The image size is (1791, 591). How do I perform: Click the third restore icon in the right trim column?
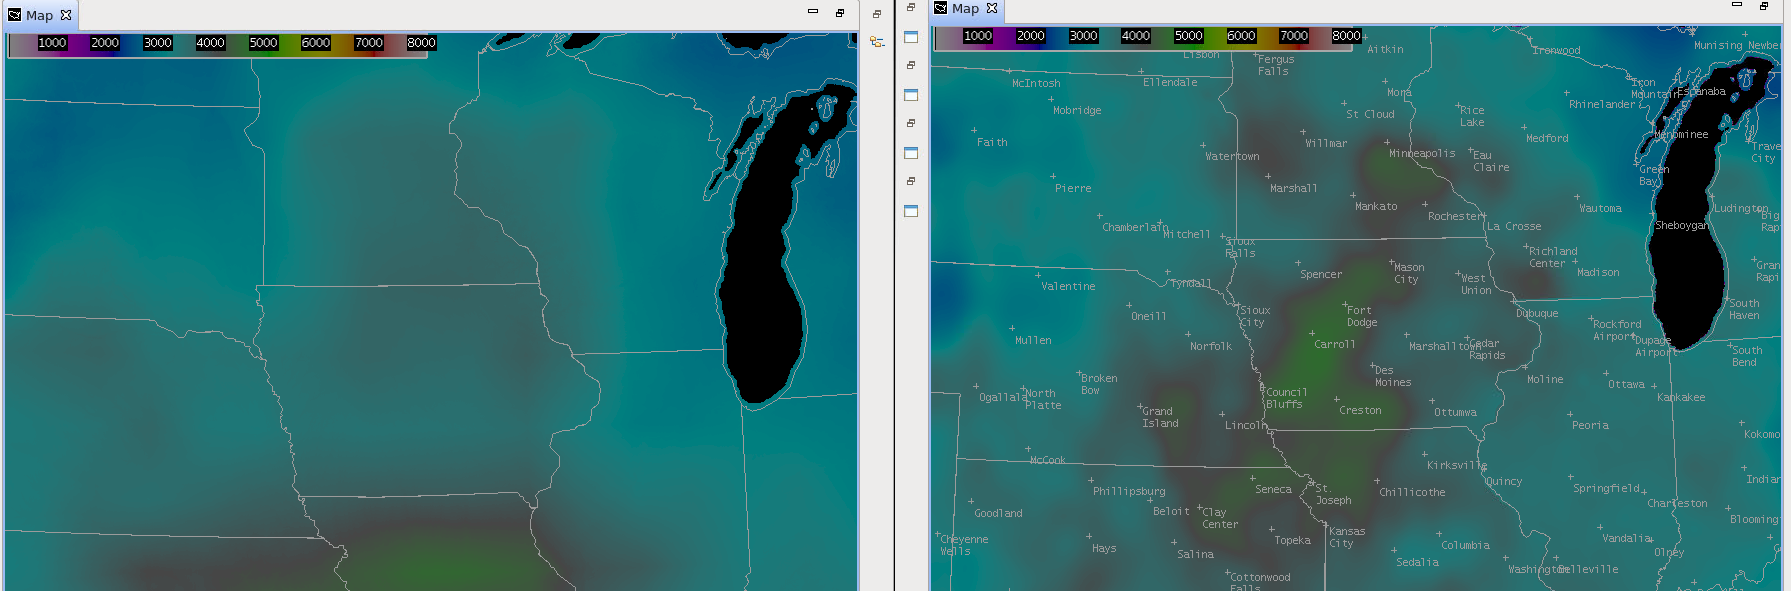pos(911,123)
